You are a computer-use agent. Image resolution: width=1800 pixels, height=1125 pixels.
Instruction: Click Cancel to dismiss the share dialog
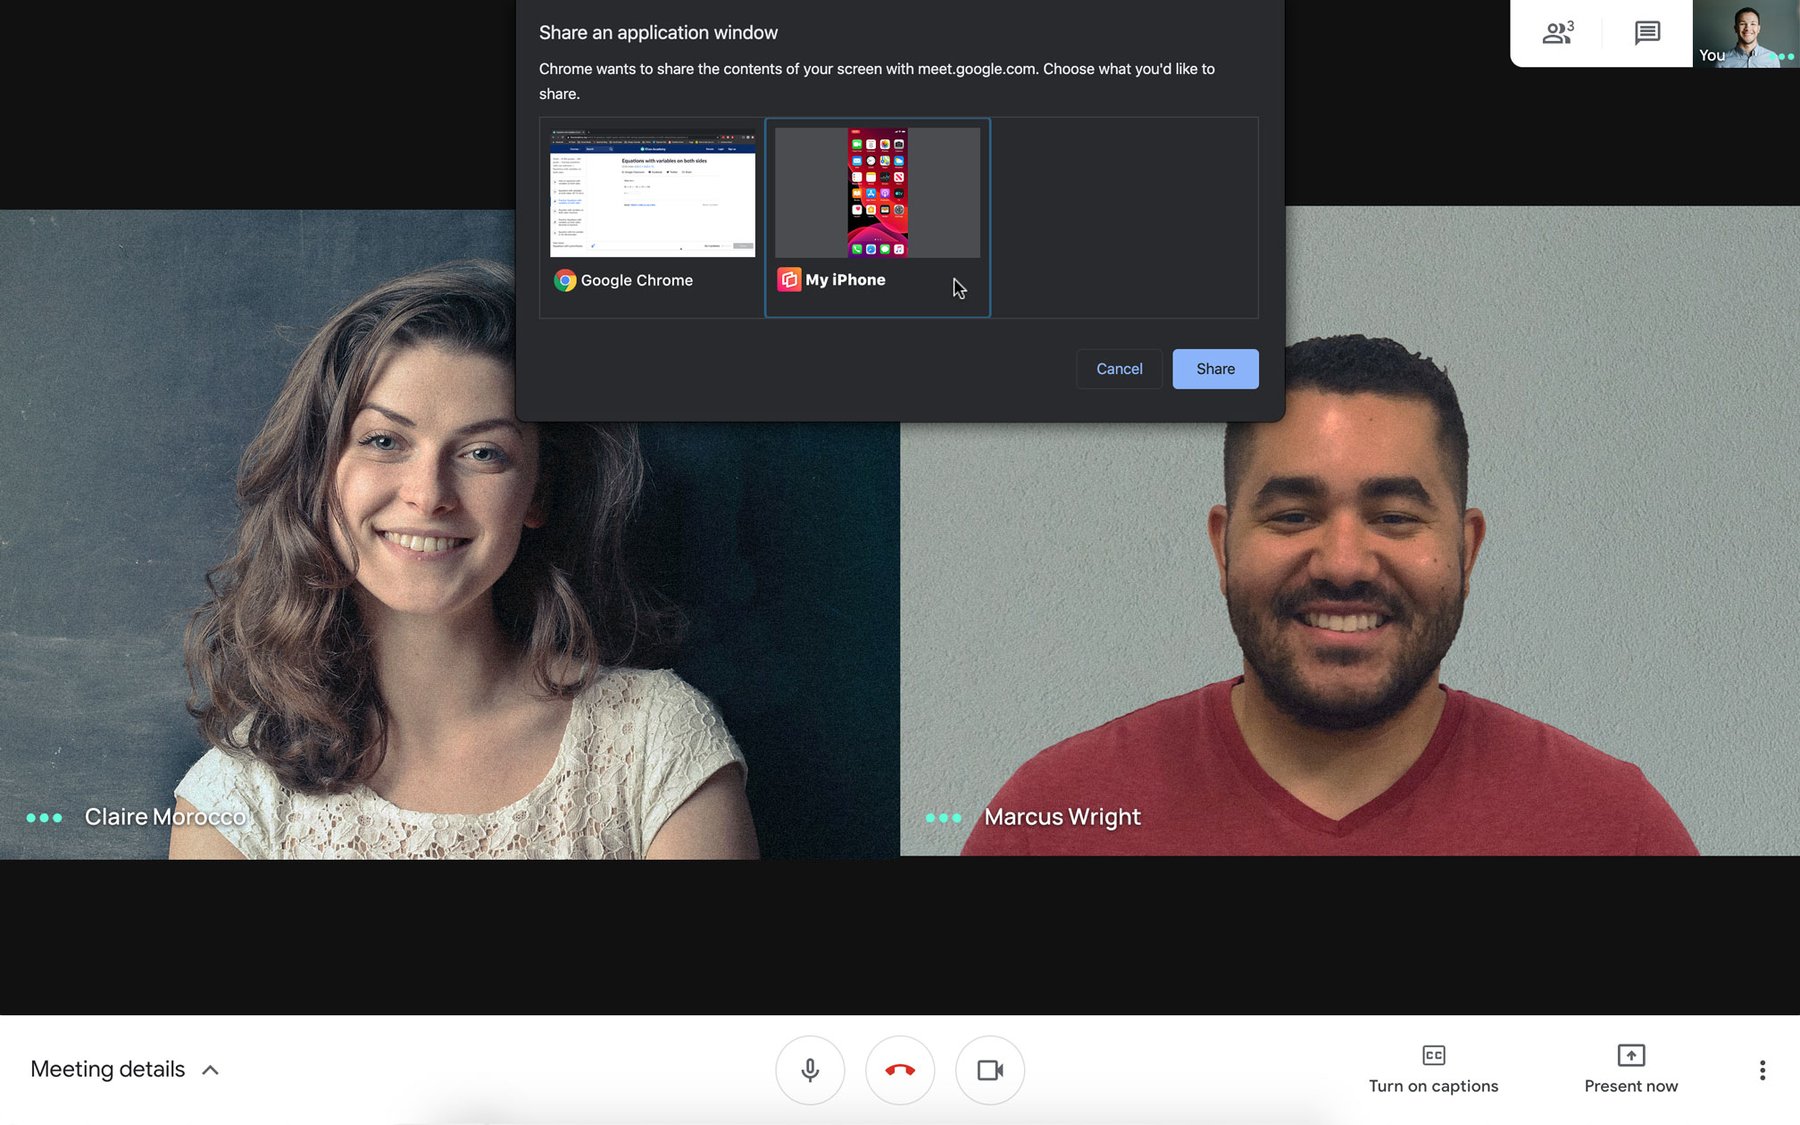[x=1118, y=368]
